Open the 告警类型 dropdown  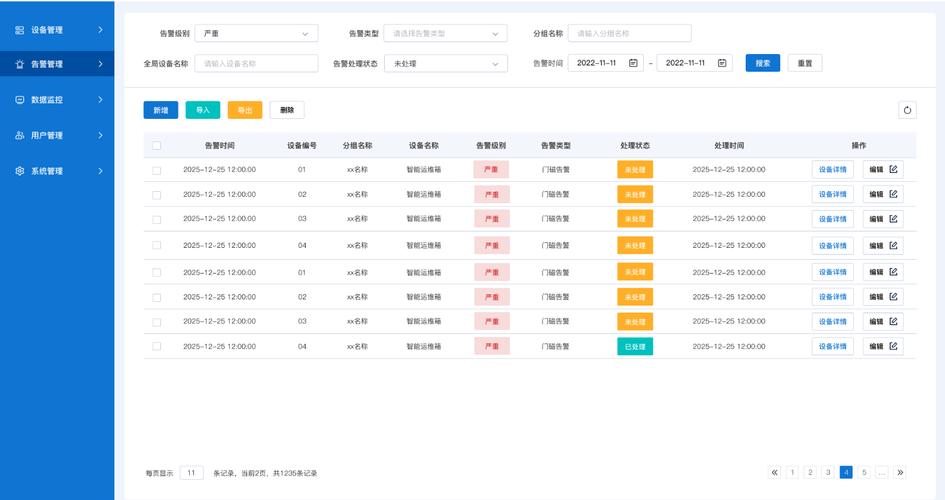[445, 34]
